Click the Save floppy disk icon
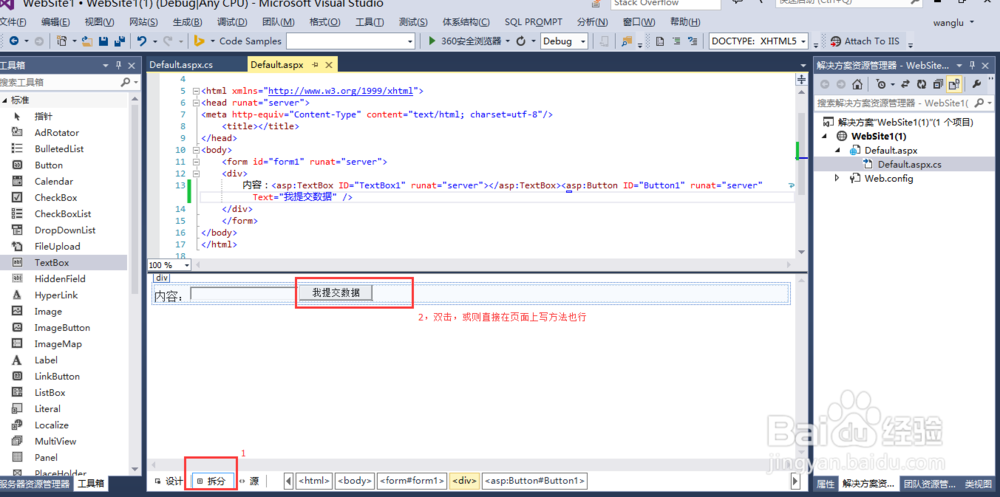Image resolution: width=1000 pixels, height=497 pixels. (x=103, y=41)
